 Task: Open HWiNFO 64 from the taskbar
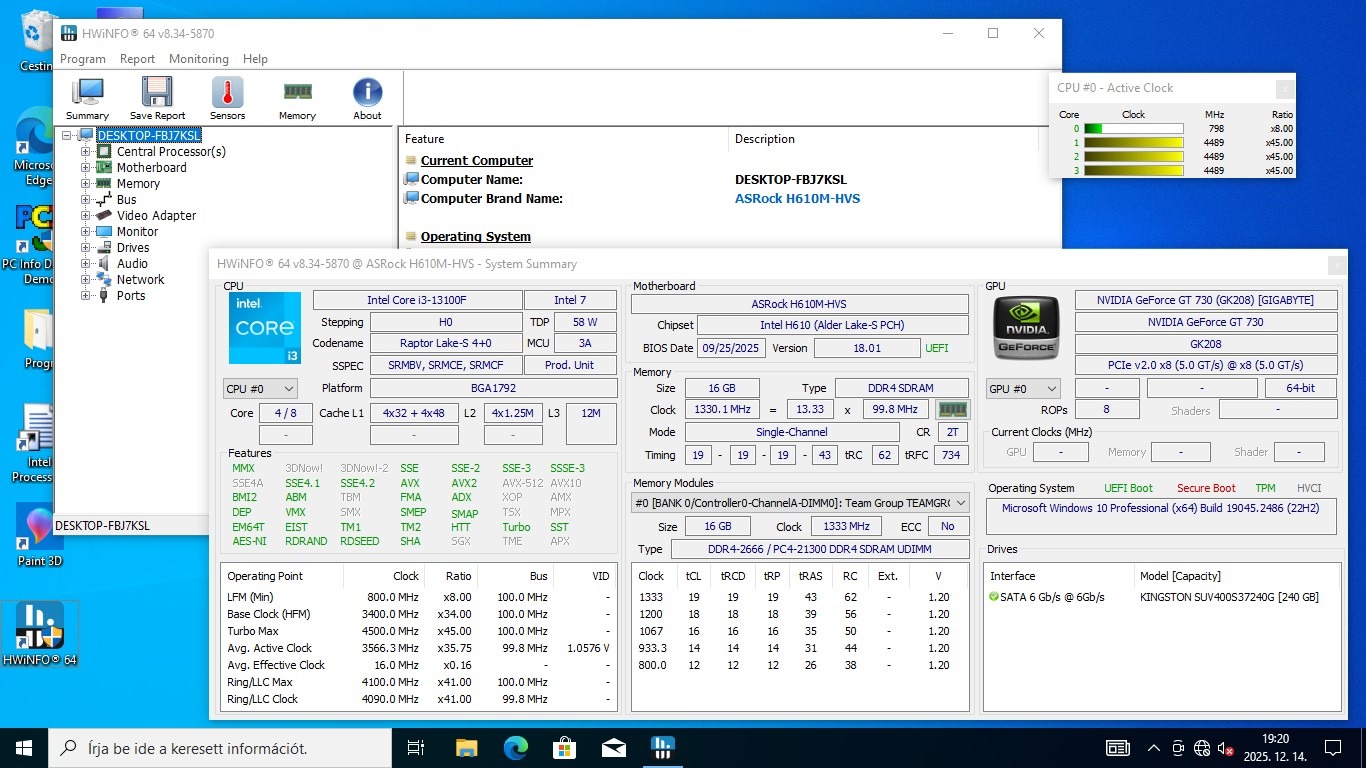point(662,747)
